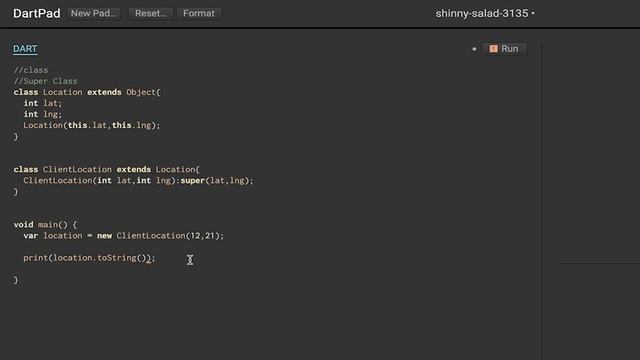Open a New Pad
The image size is (640, 360).
[93, 13]
